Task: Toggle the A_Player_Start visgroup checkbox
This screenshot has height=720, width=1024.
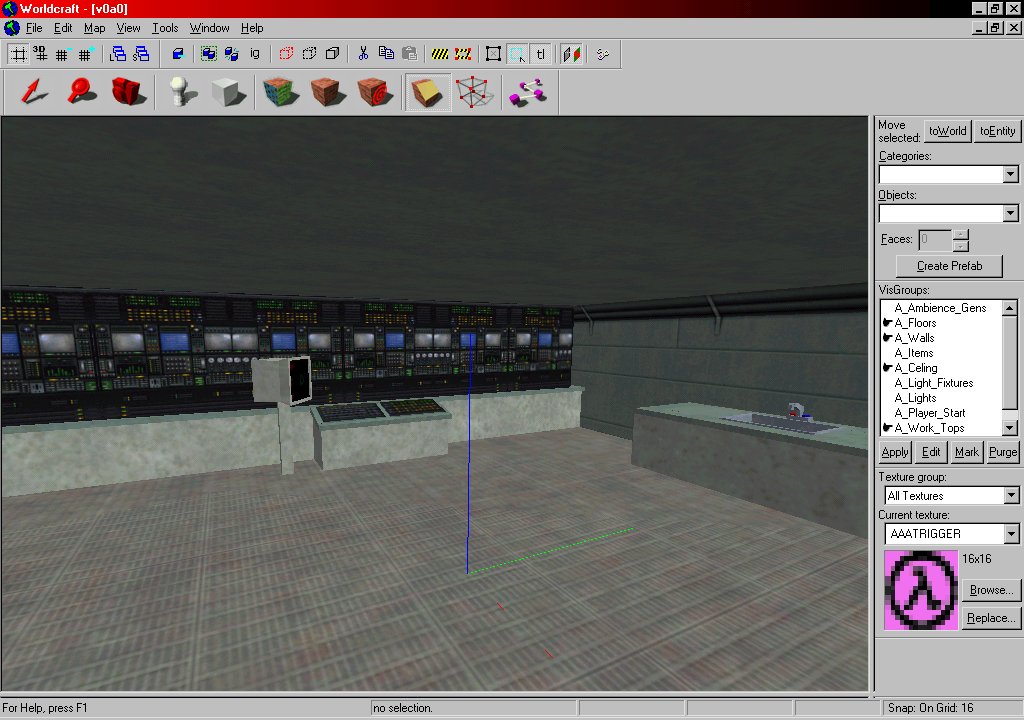Action: coord(888,413)
